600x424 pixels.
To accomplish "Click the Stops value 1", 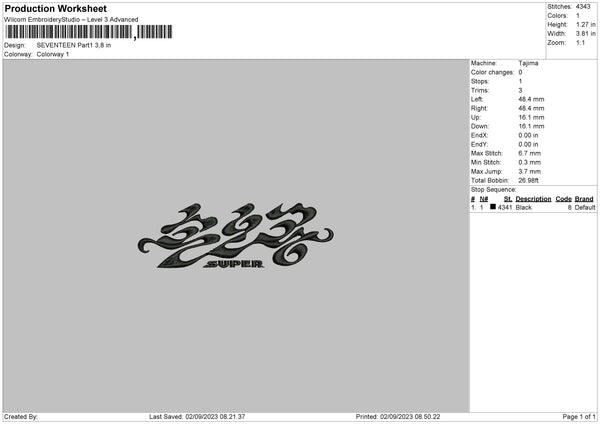I will point(520,81).
